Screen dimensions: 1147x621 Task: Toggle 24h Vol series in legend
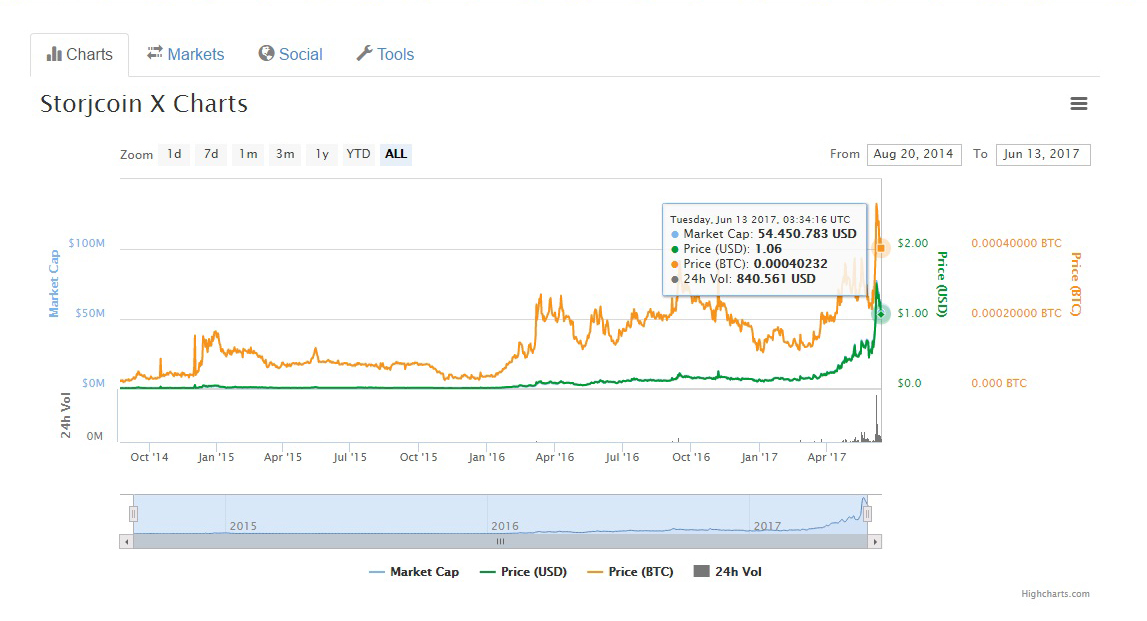pos(728,572)
